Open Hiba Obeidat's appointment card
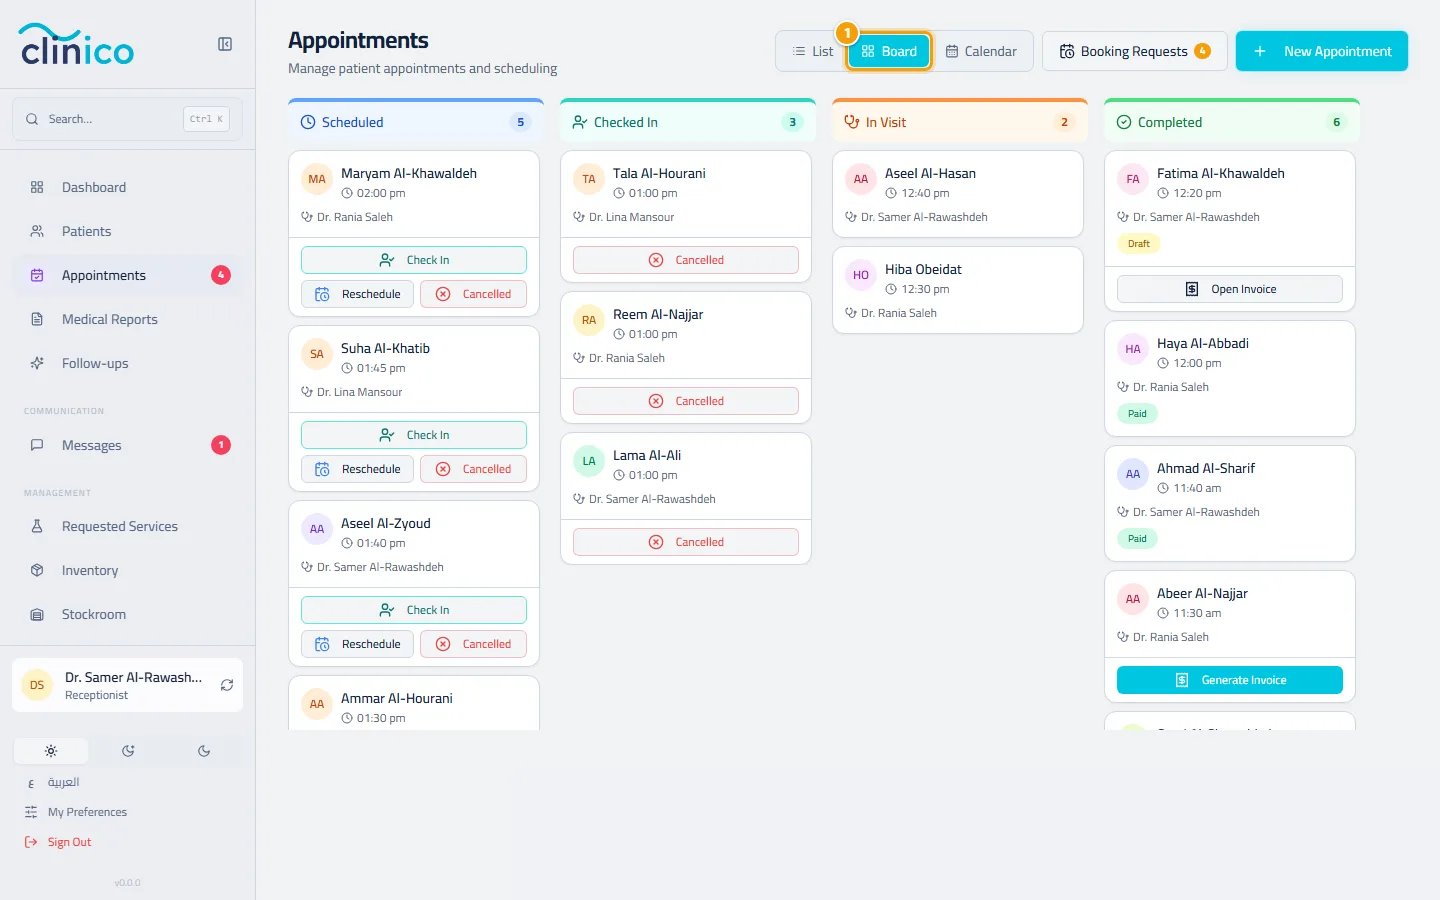This screenshot has width=1440, height=900. click(958, 290)
